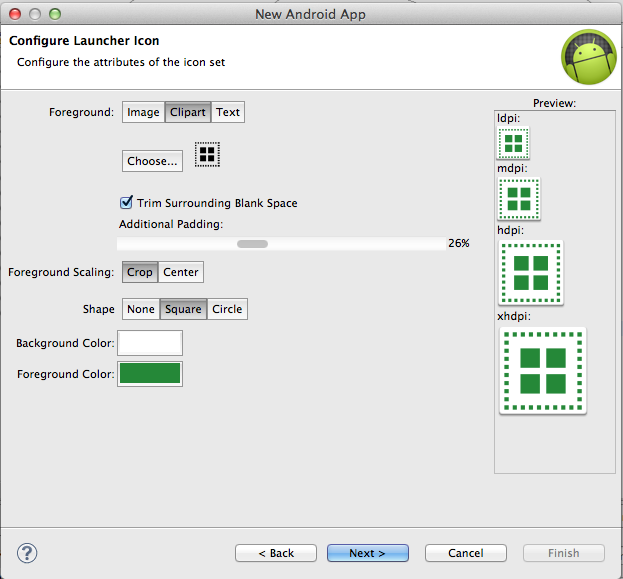Set foreground scaling to Center
The image size is (623, 579).
181,272
